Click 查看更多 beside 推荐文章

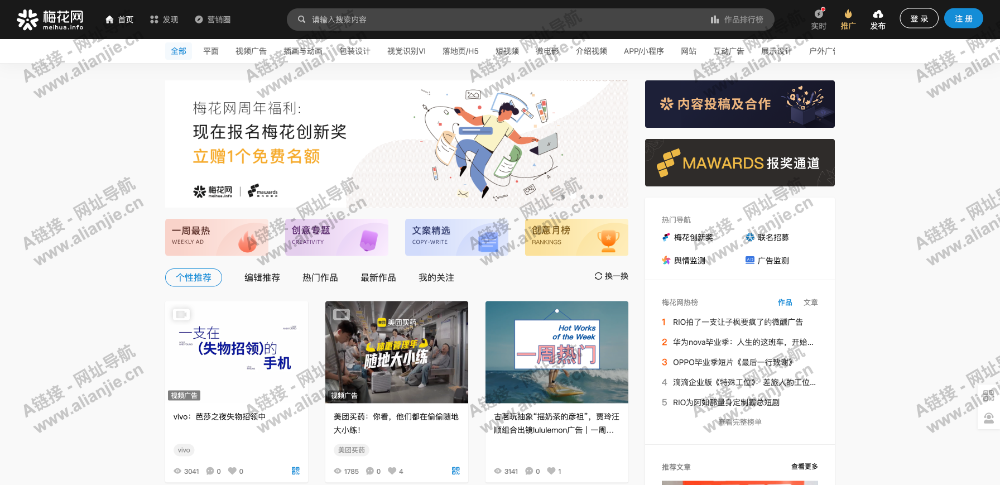(805, 466)
